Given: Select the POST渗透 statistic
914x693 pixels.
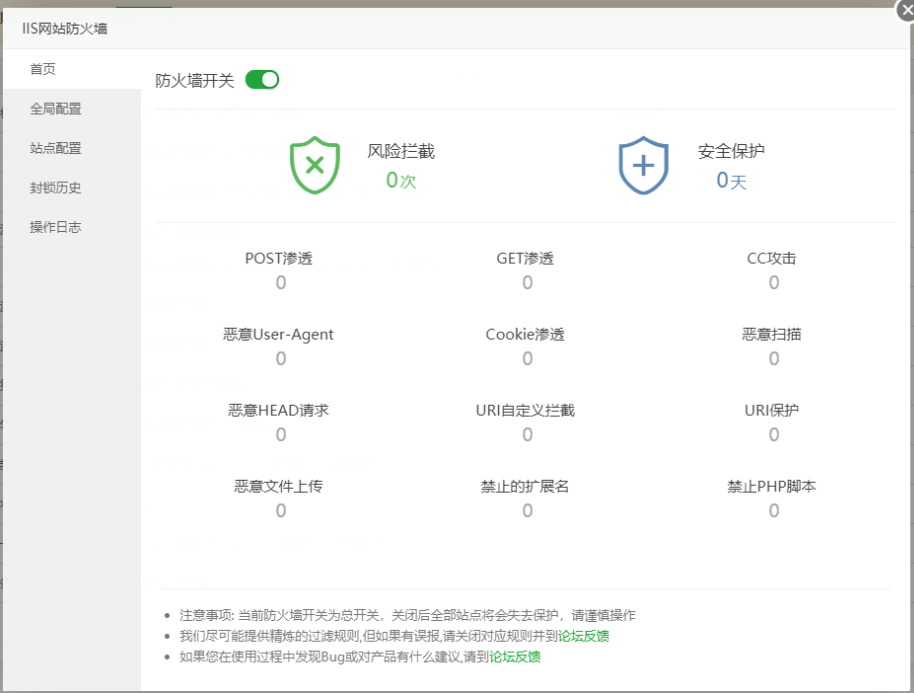Looking at the screenshot, I should pos(279,270).
